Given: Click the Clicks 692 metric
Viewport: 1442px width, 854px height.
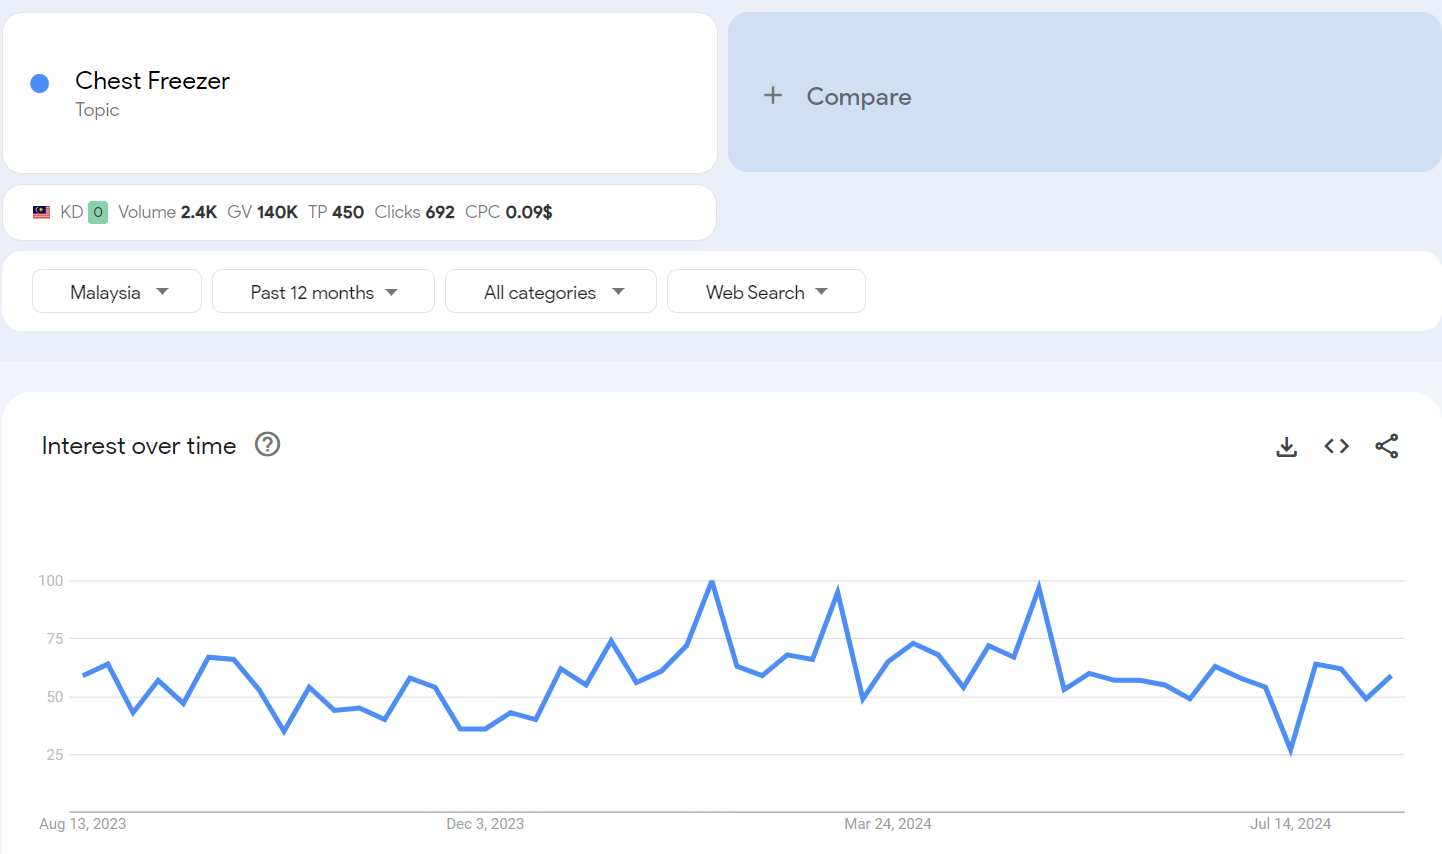Looking at the screenshot, I should click(x=414, y=212).
